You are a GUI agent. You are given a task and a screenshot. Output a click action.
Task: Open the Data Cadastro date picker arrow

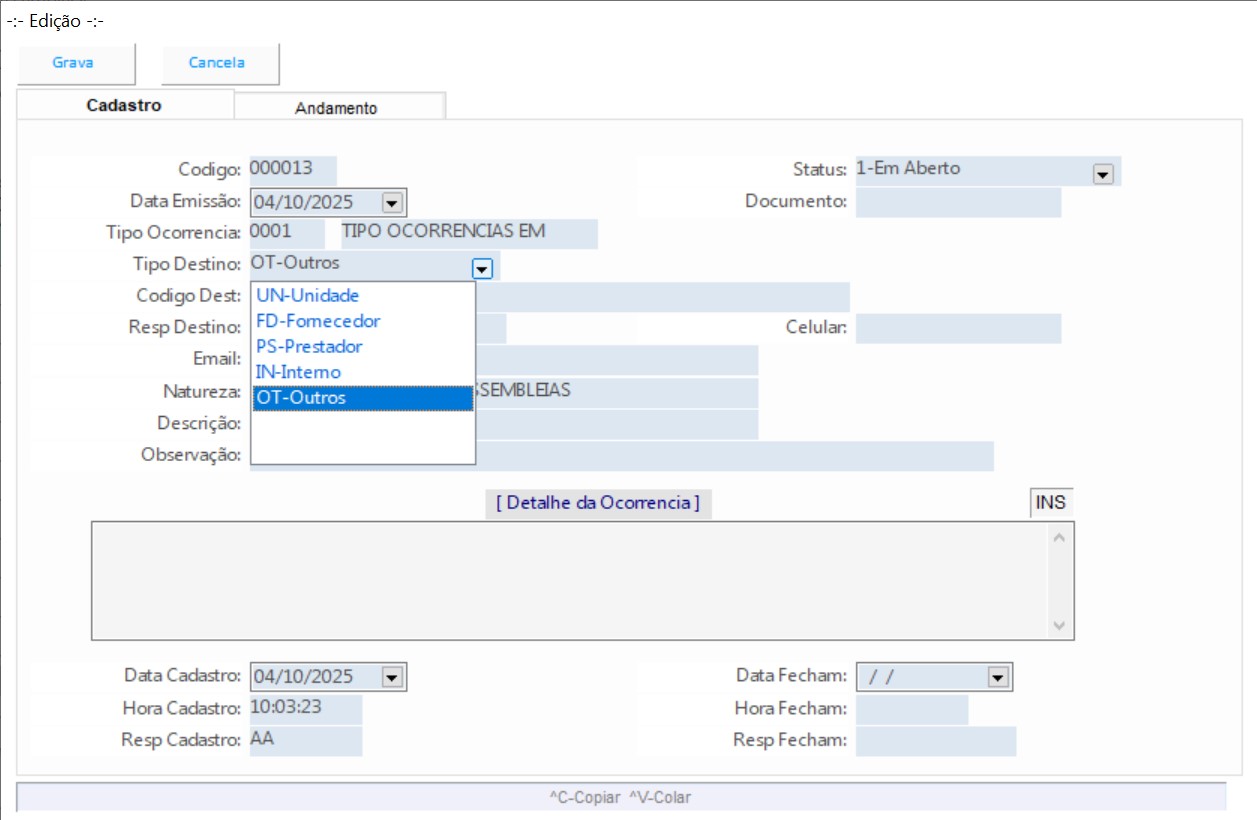pos(392,677)
